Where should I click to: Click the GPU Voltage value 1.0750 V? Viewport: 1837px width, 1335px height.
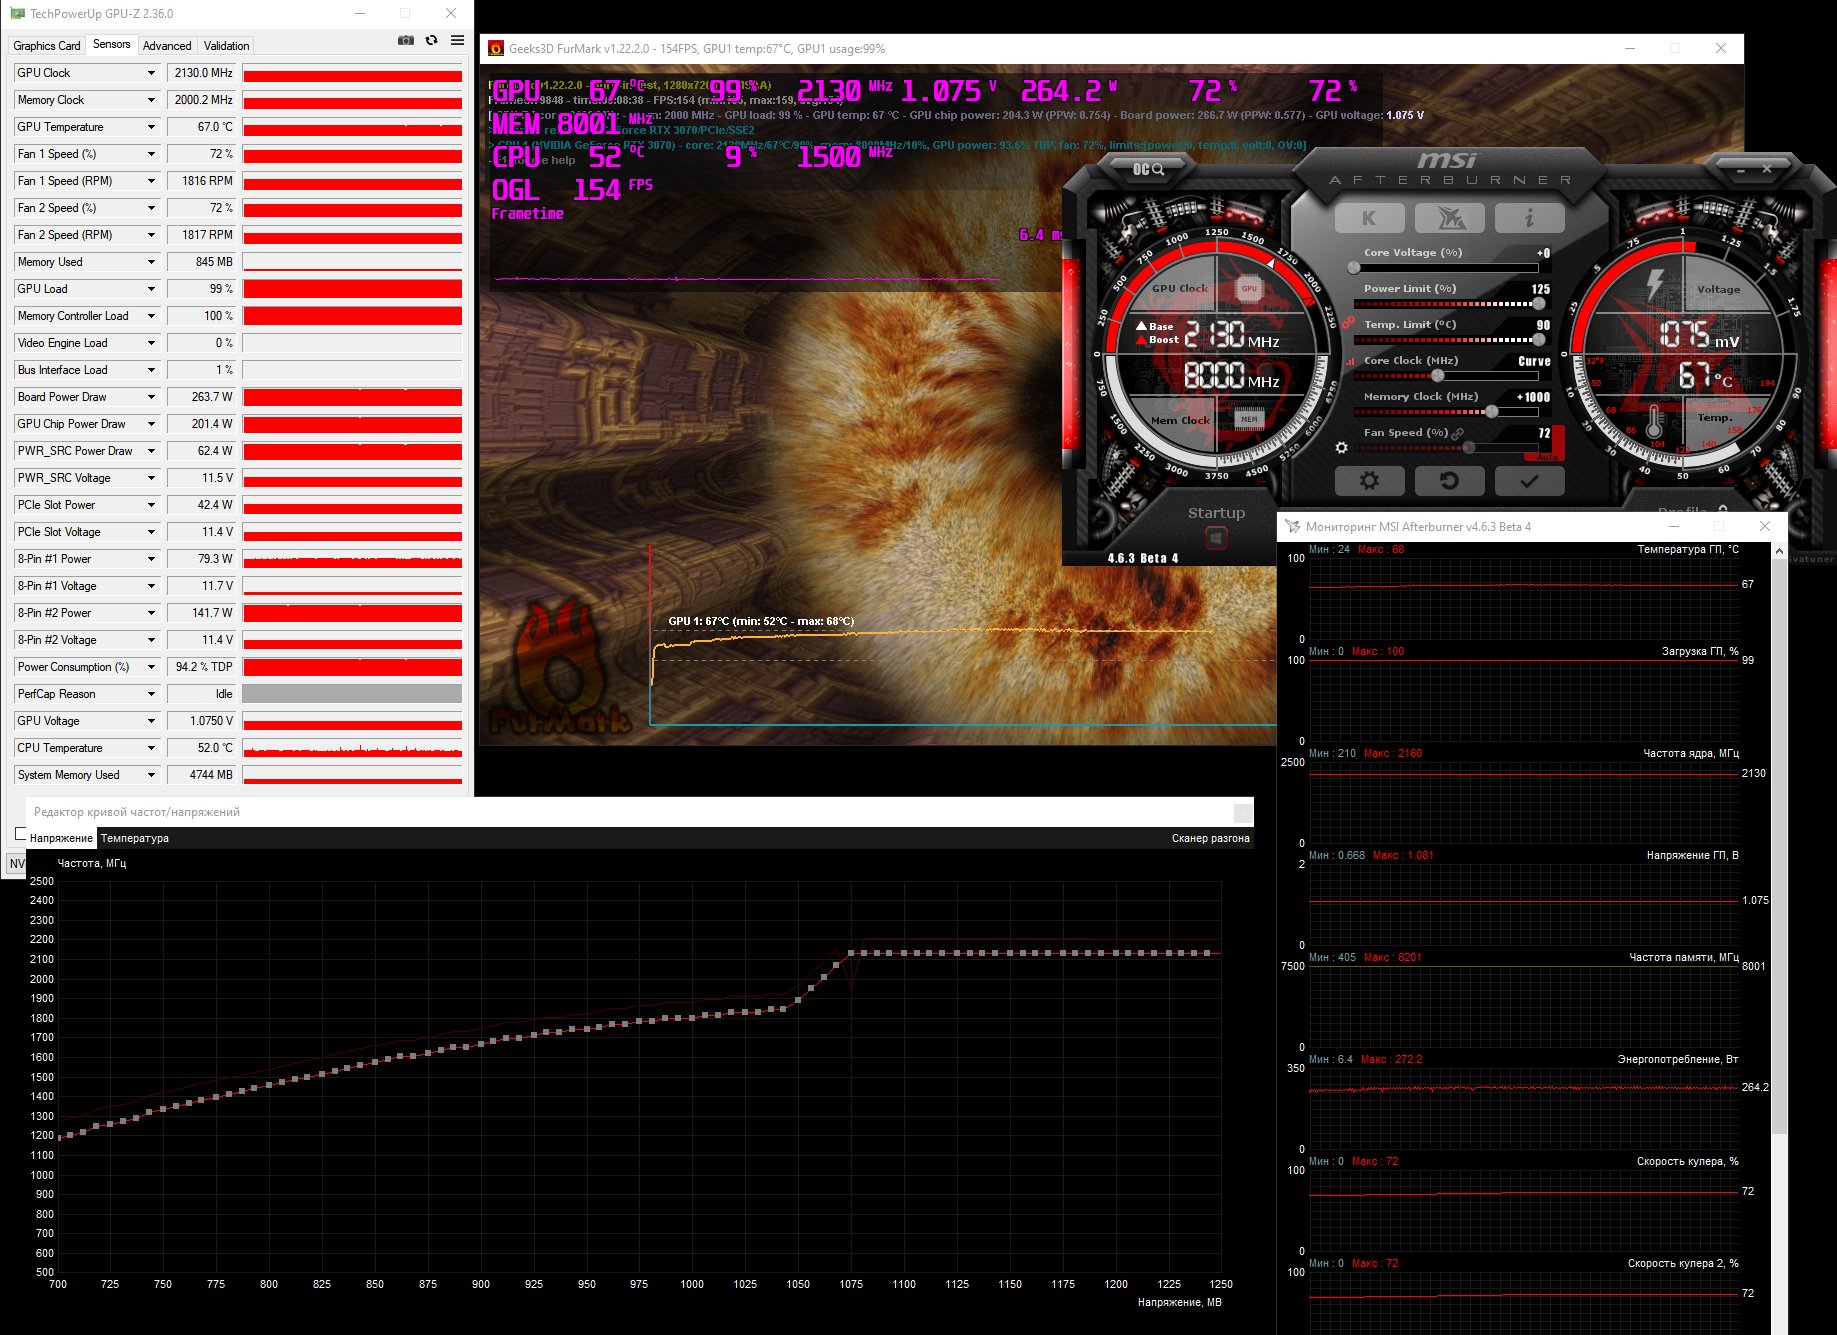pyautogui.click(x=202, y=721)
